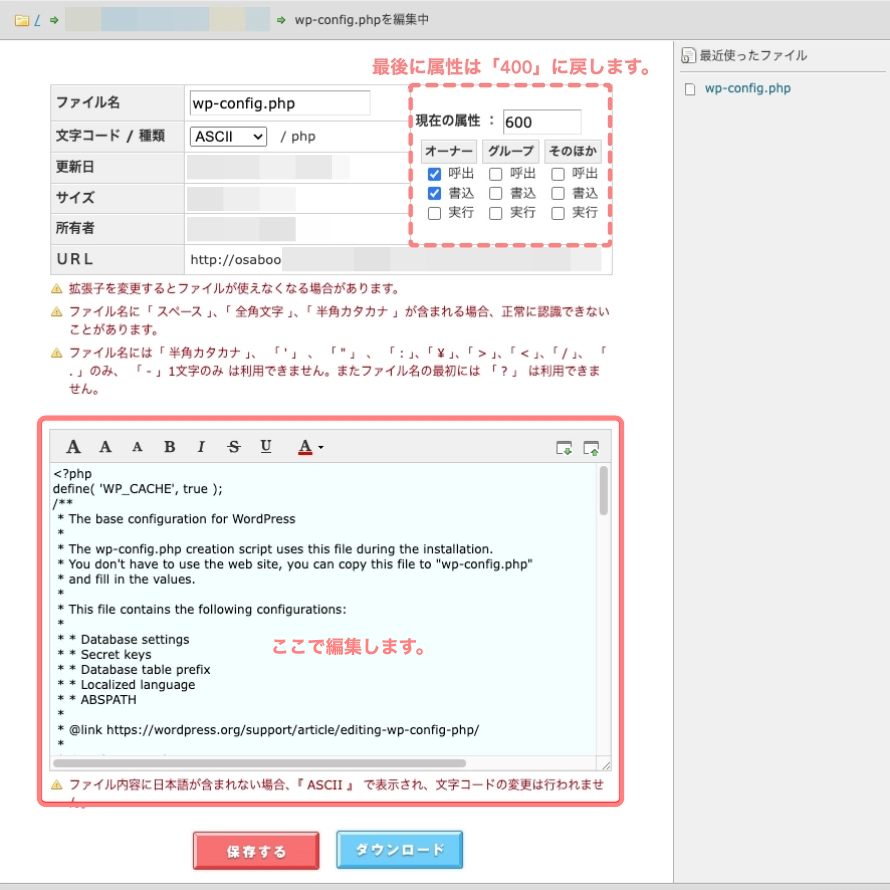
Task: Check owner 実行 (execute) permission
Action: click(434, 213)
